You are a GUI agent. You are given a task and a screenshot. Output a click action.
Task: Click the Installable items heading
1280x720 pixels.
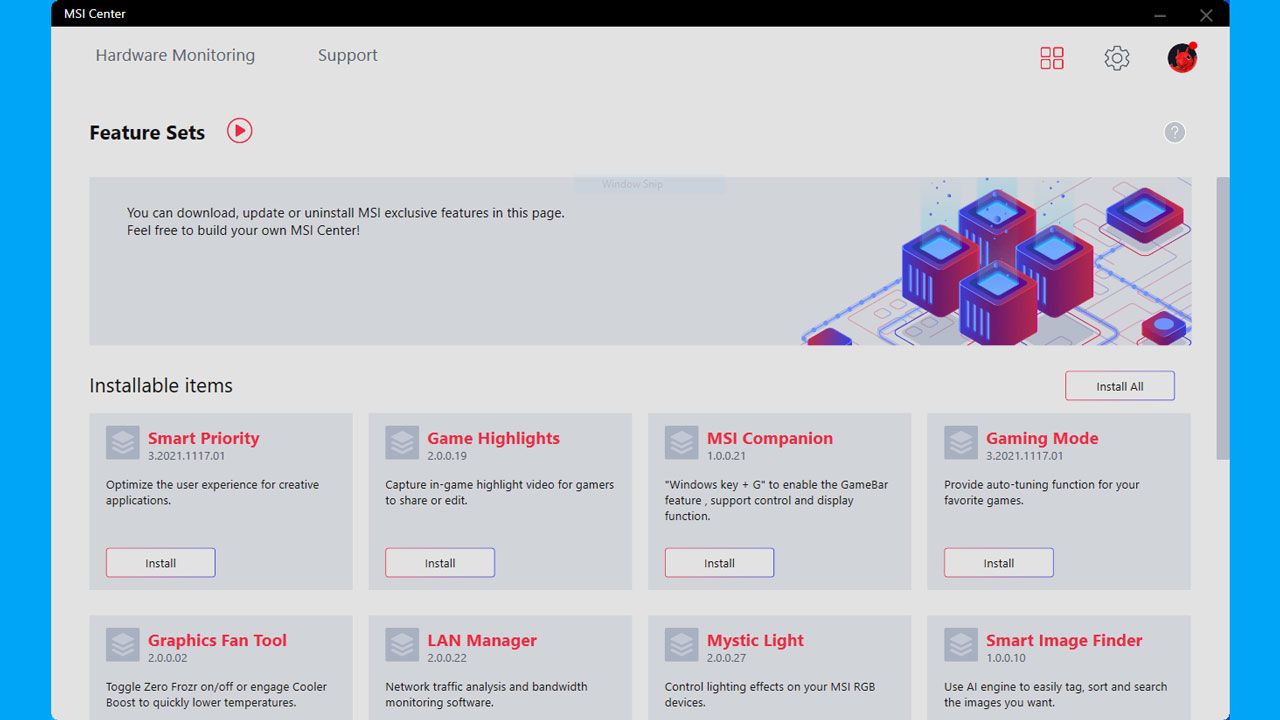pos(161,386)
